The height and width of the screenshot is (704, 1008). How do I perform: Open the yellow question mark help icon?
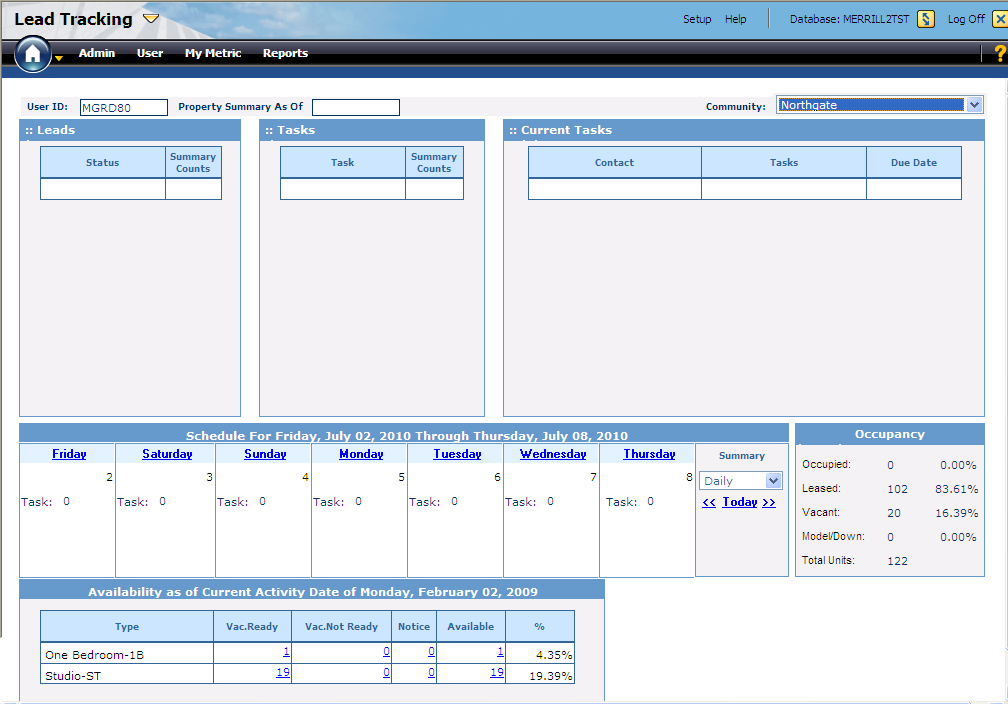pos(1000,53)
